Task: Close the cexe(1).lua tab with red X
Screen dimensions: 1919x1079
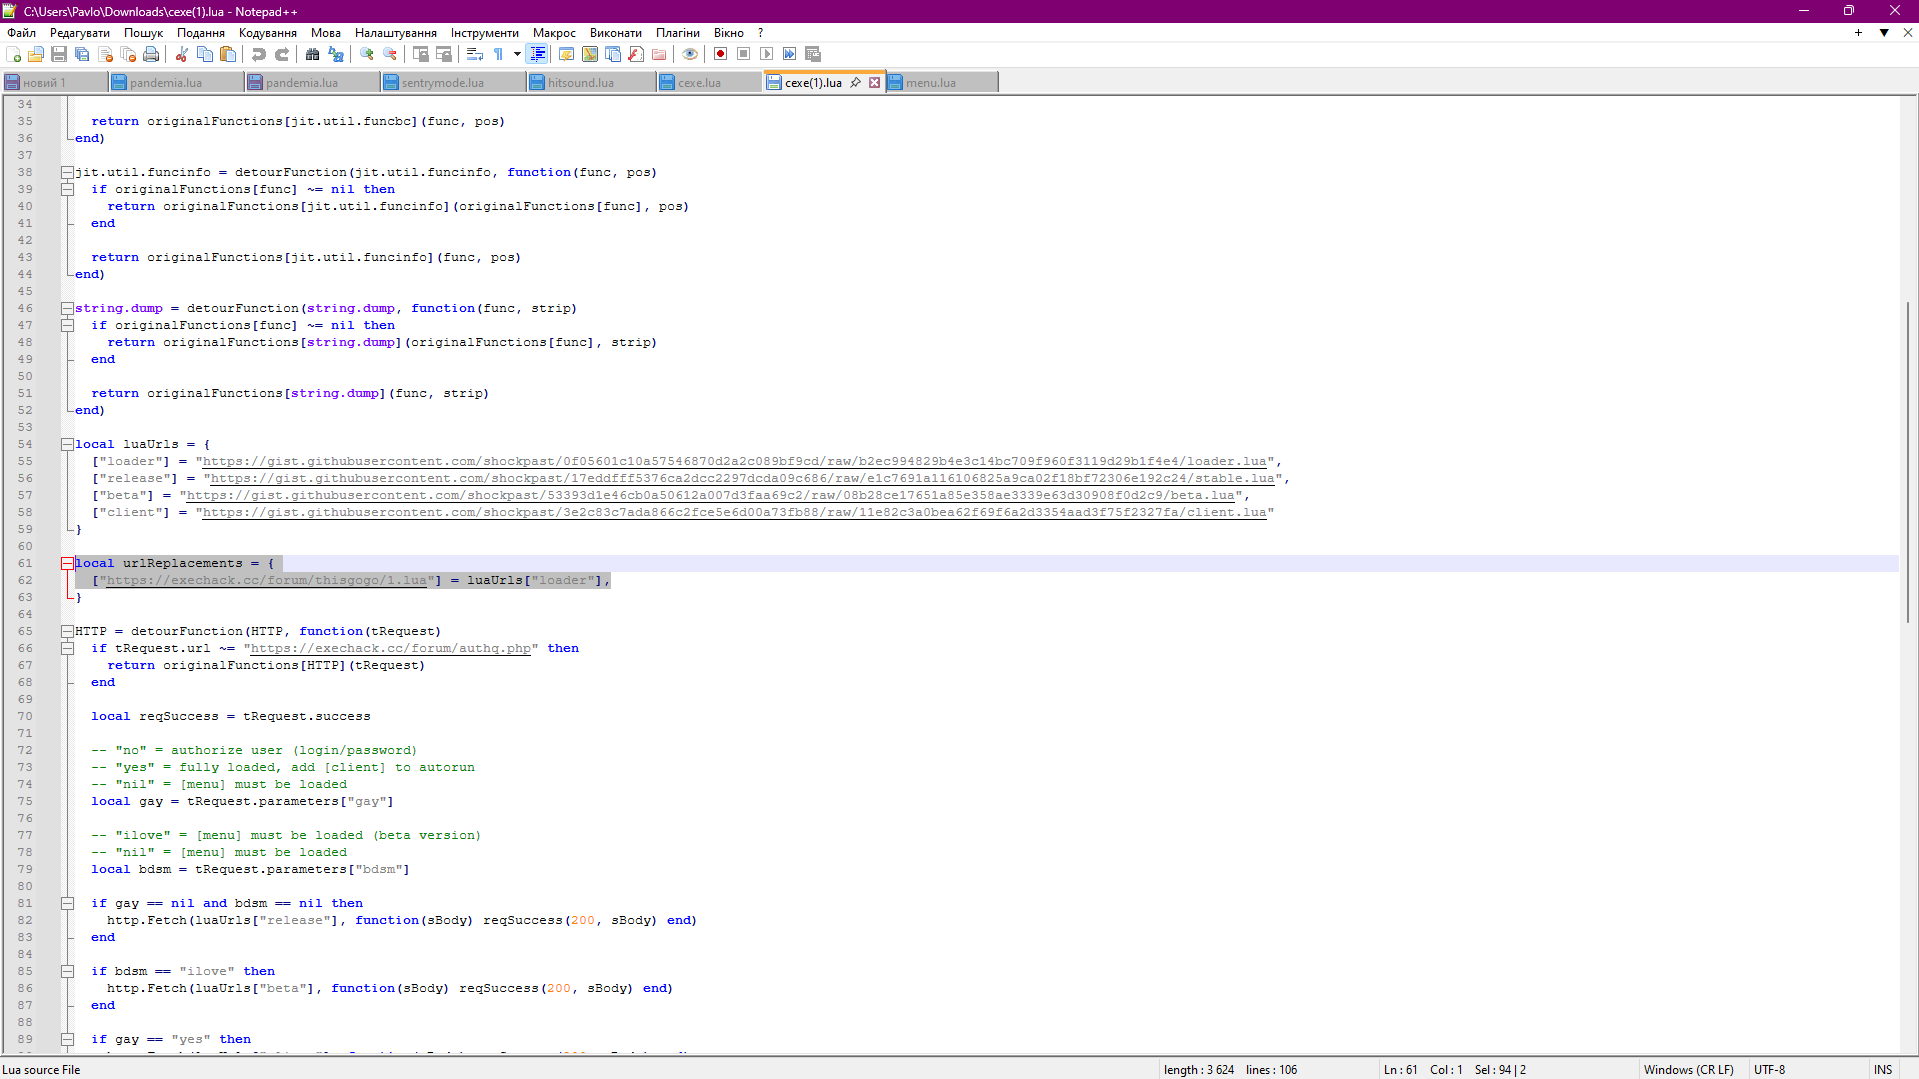Action: click(874, 83)
